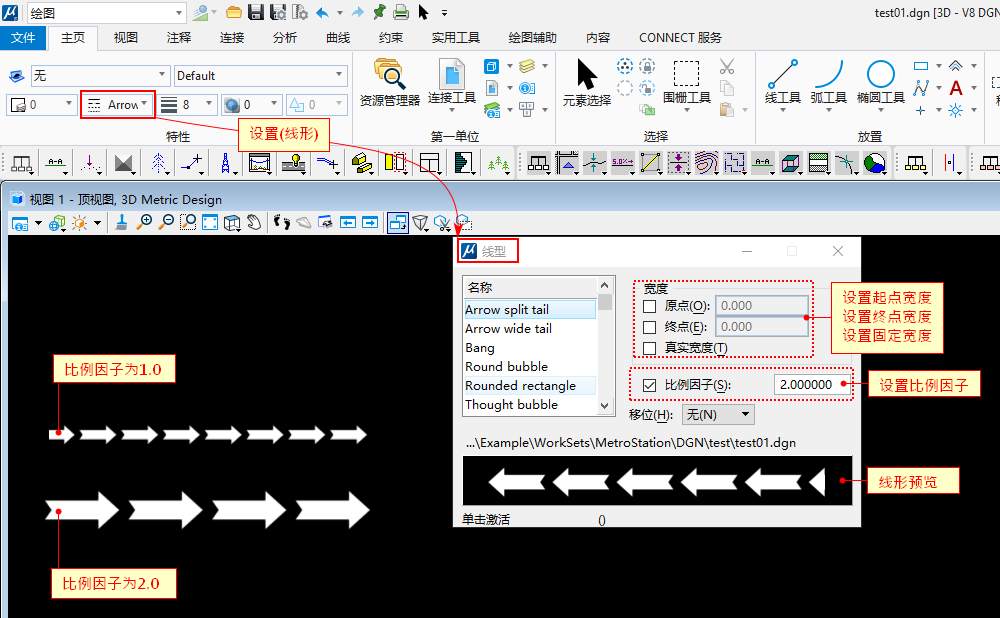Click View Next arrow in view toolbar
Viewport: 1000px width, 618px height.
[x=370, y=222]
